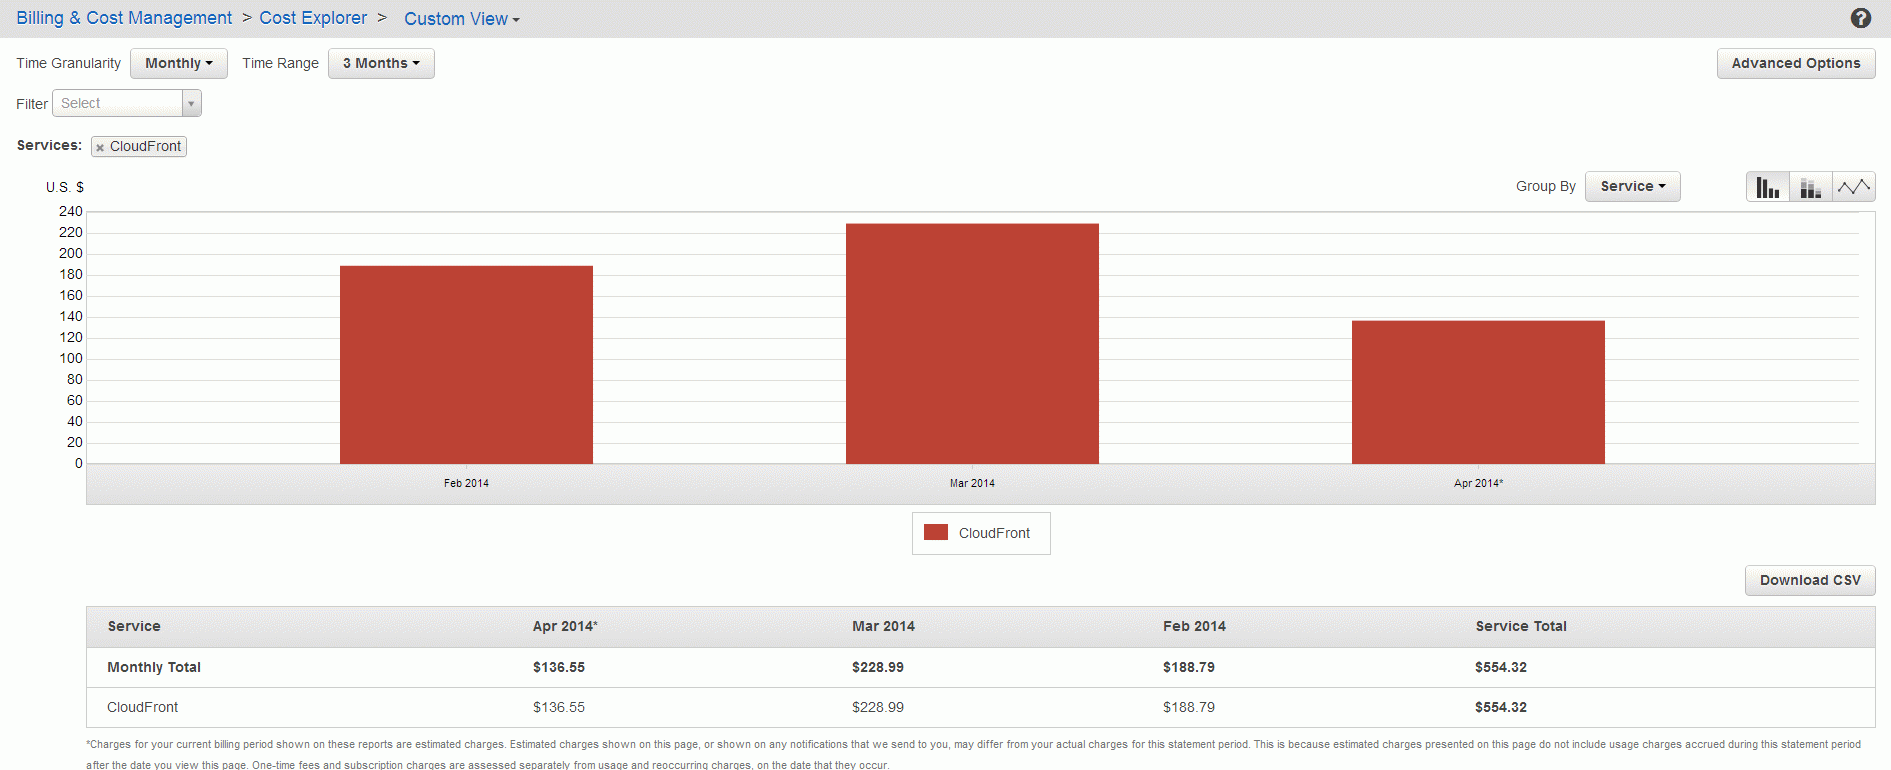1891x770 pixels.
Task: Click the Service Total column header
Action: click(1521, 626)
